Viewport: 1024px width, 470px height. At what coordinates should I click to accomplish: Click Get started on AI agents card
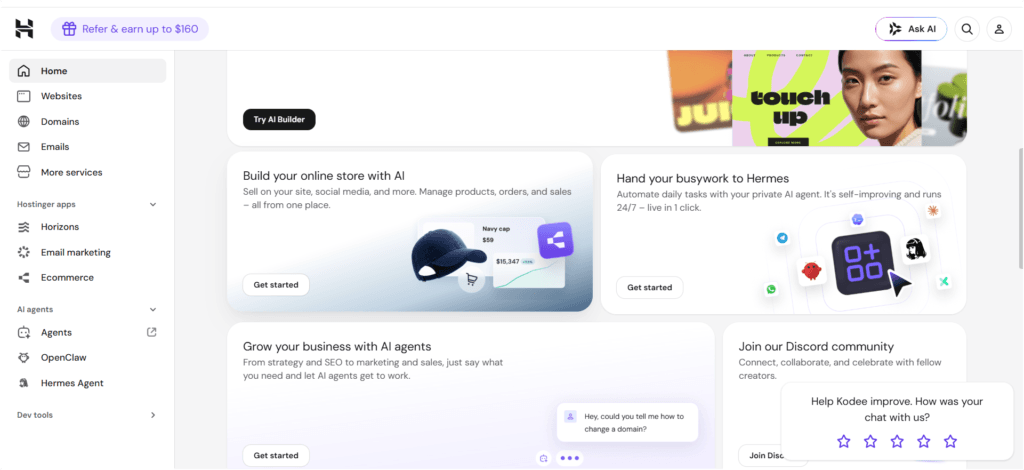[276, 456]
